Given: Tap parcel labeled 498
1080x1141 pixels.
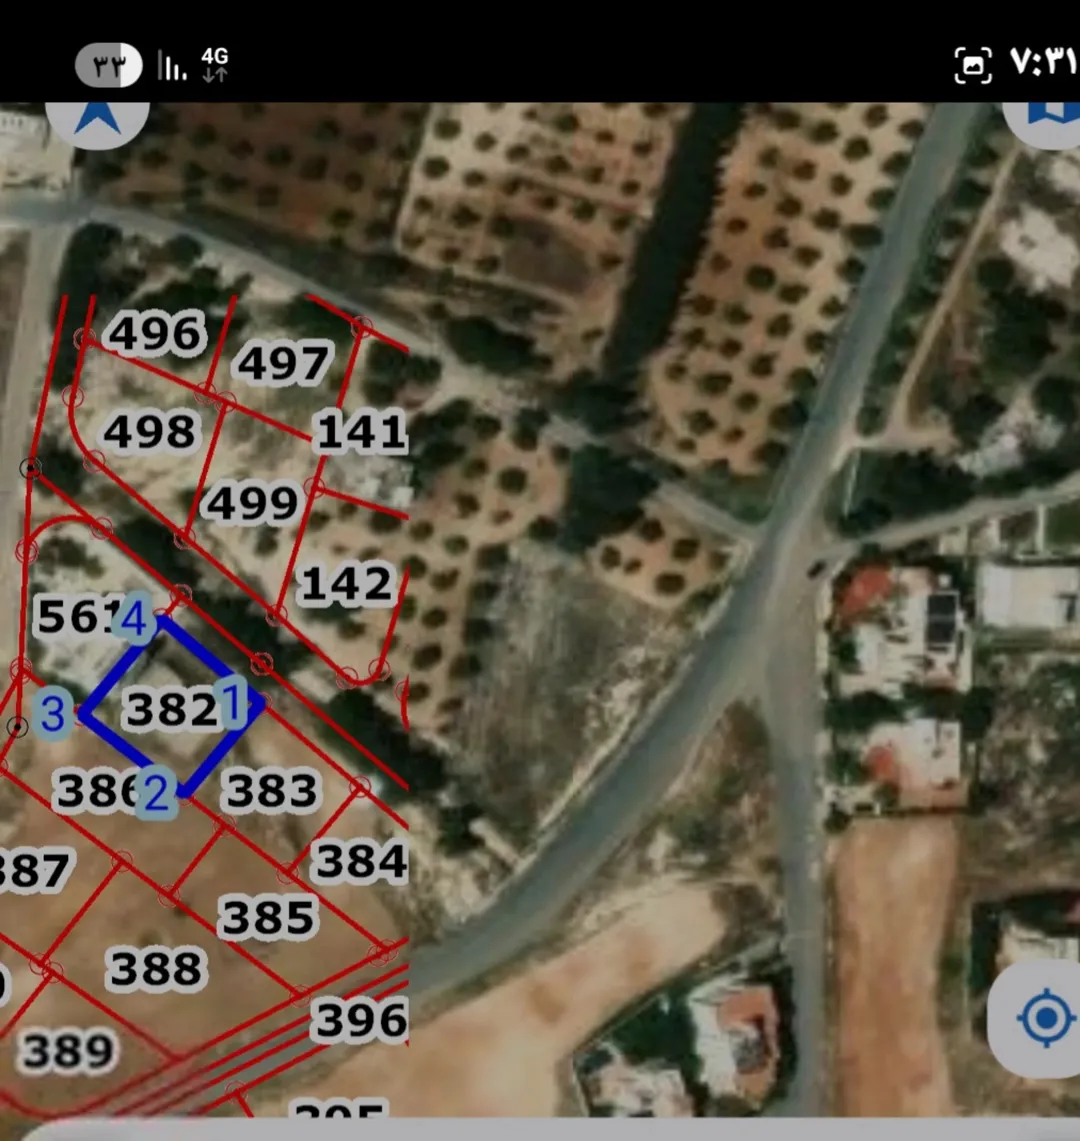Looking at the screenshot, I should pos(151,431).
